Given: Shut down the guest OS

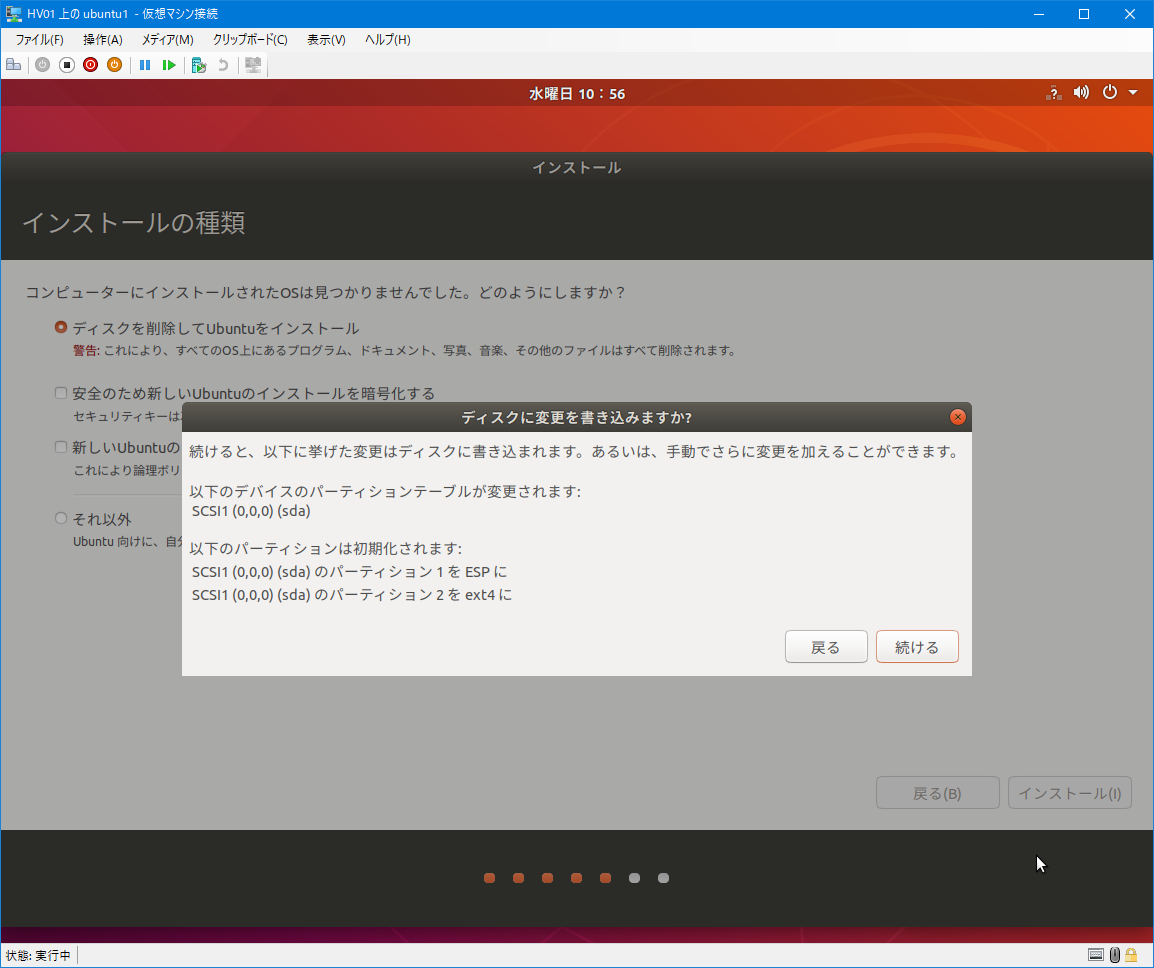Looking at the screenshot, I should (90, 64).
